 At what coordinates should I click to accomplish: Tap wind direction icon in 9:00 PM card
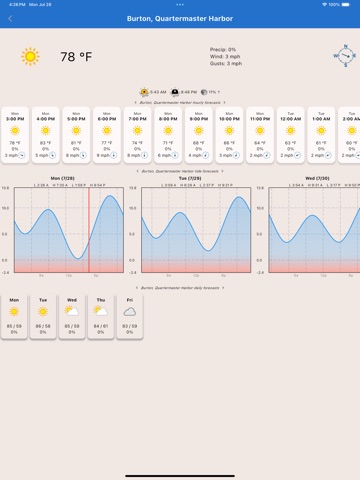206,155
